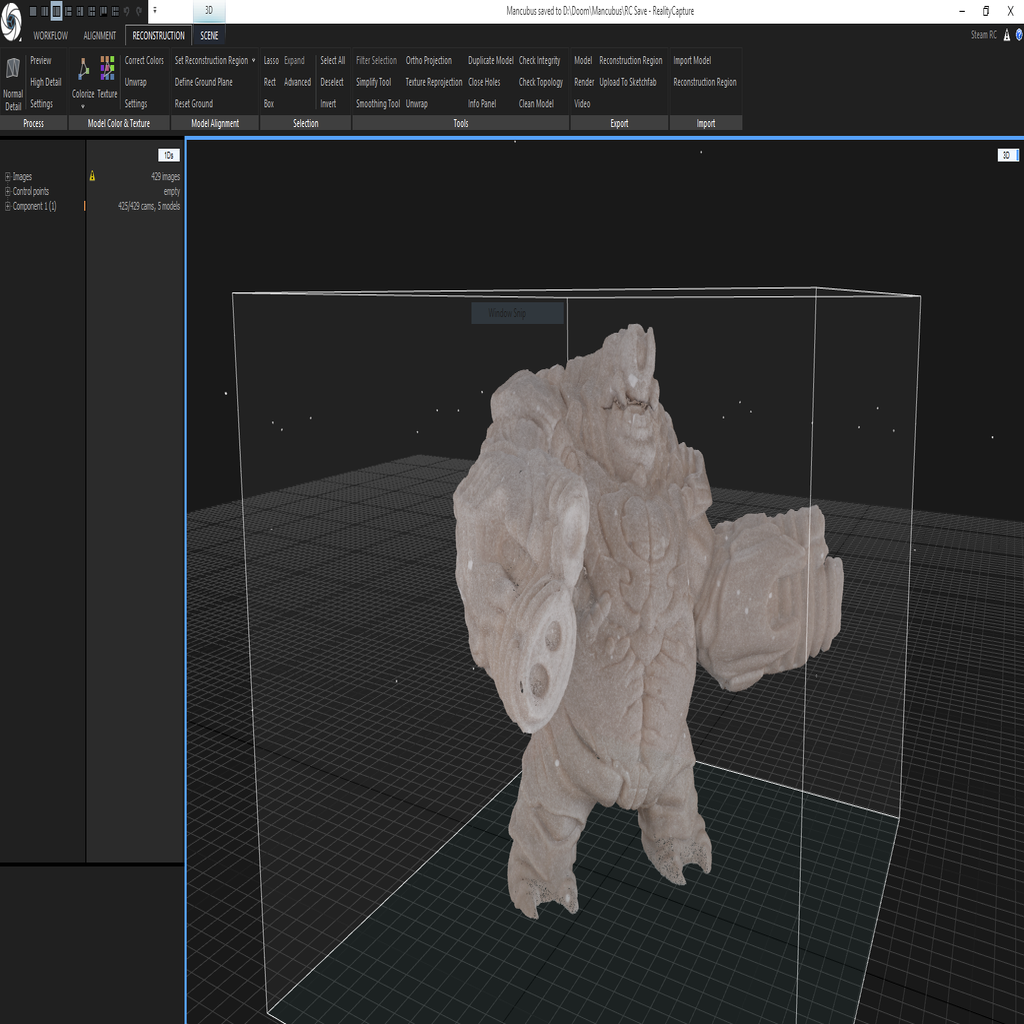Click the help question mark icon

1018,35
